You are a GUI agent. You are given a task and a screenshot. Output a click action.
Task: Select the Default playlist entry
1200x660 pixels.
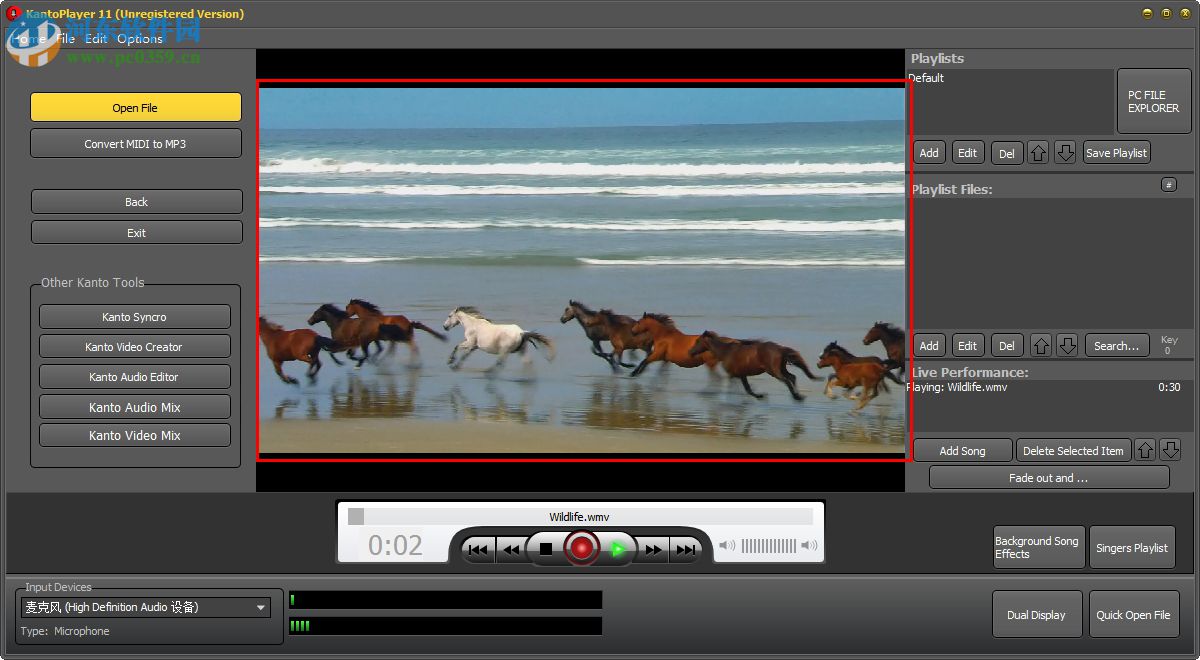click(926, 78)
